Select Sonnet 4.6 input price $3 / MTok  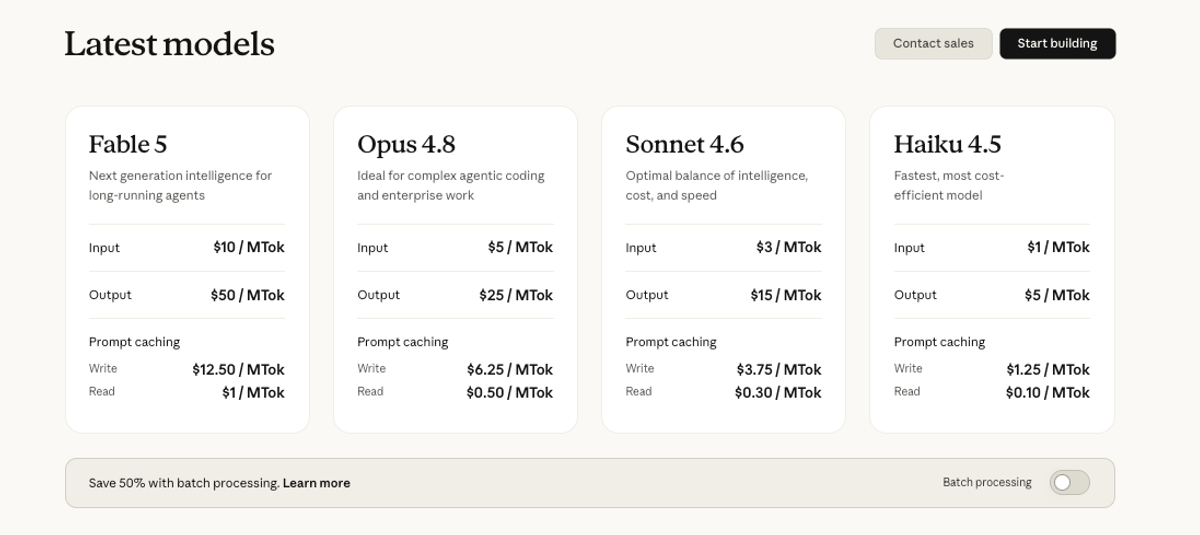[789, 247]
